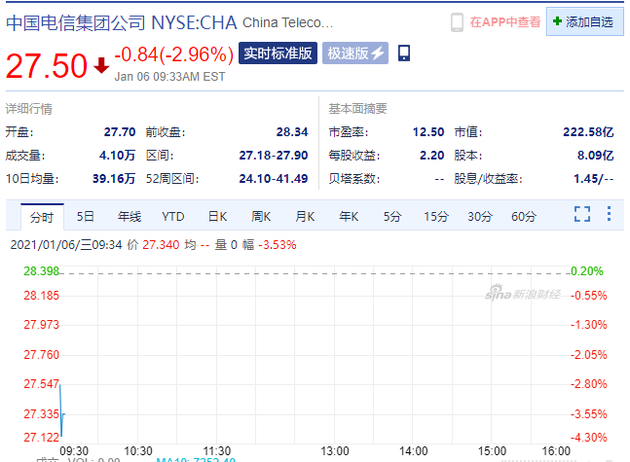The image size is (630, 462).
Task: Choose the 30分 interval tab
Action: (480, 217)
